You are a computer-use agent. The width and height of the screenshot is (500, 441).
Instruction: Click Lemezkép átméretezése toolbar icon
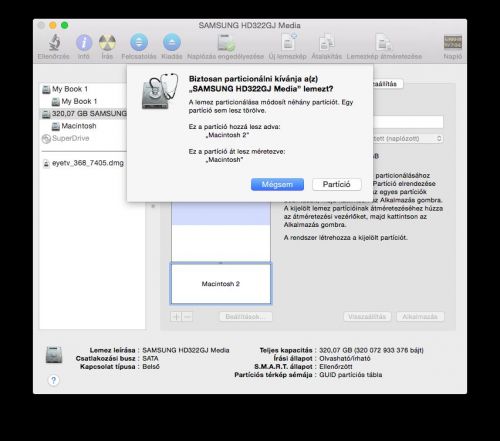(x=384, y=43)
